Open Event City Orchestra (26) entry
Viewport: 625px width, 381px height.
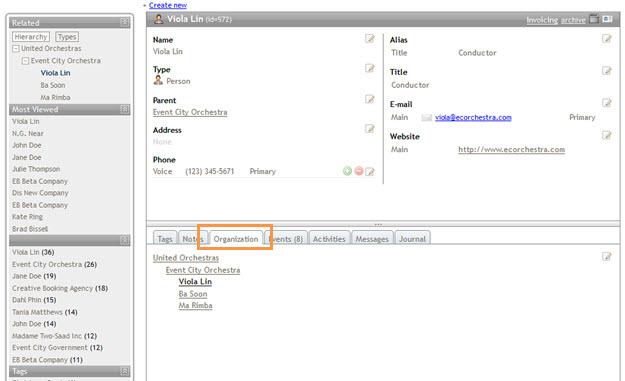[x=54, y=264]
